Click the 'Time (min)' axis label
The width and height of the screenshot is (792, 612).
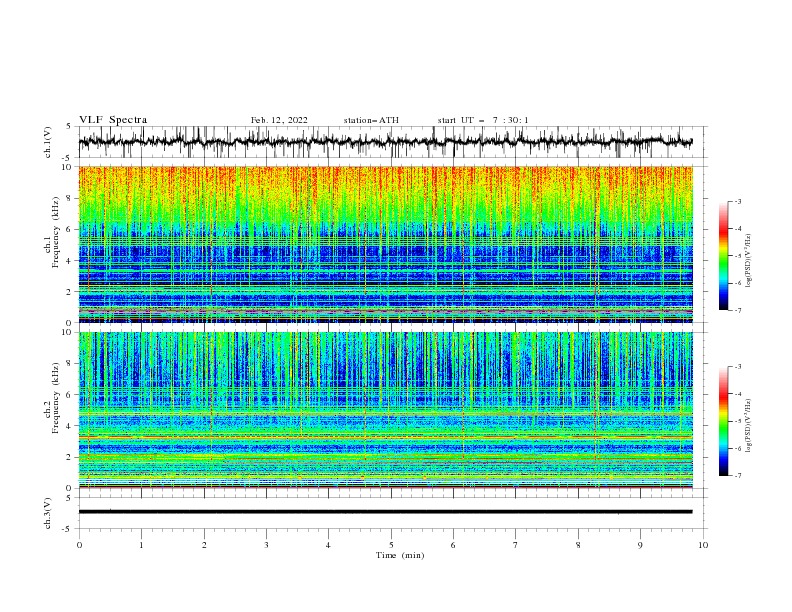pos(400,555)
